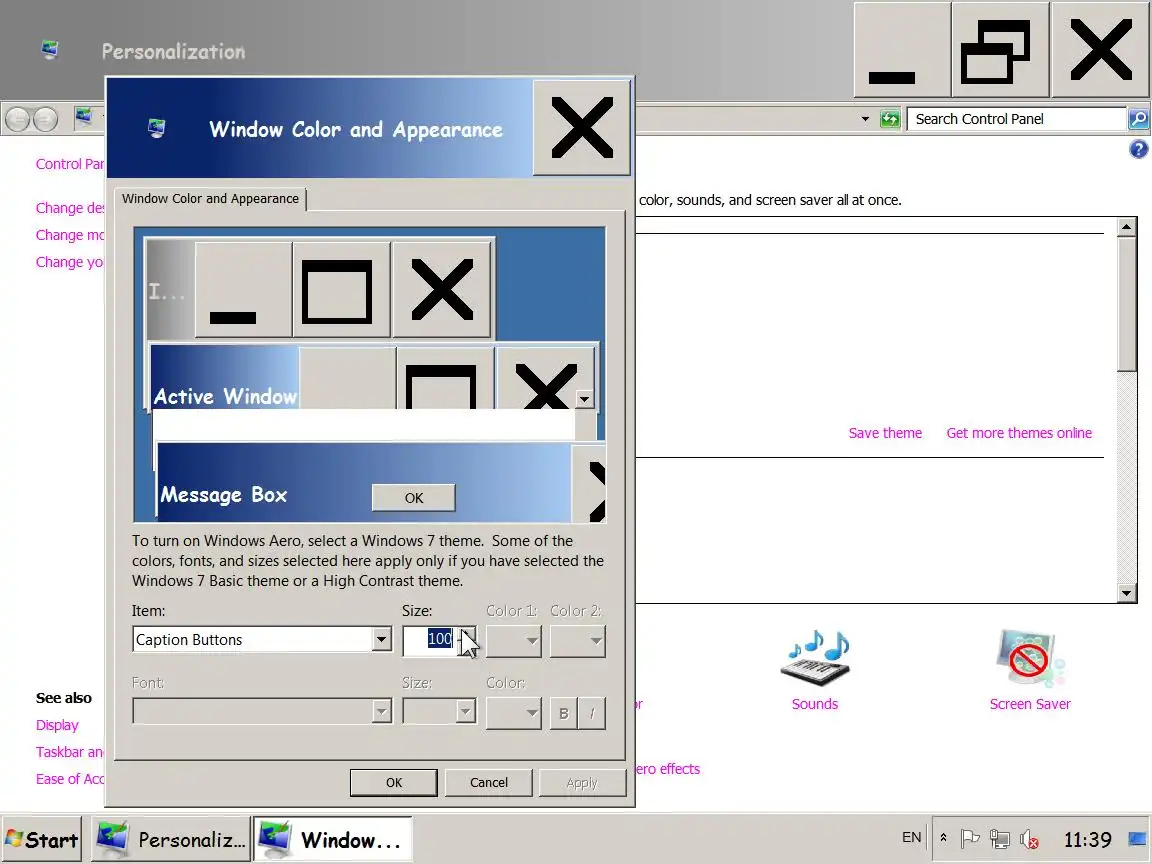Click the Active Window title bar preview
The image size is (1152, 864).
(x=225, y=378)
